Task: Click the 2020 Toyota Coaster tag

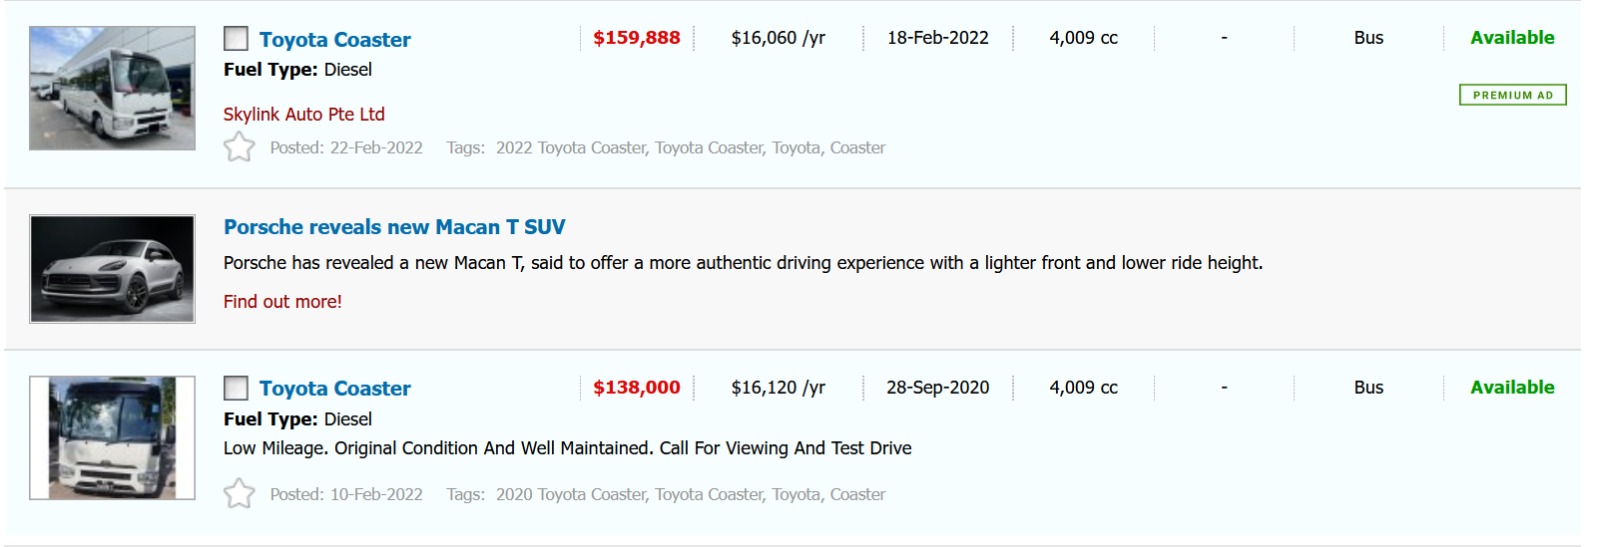Action: pos(570,494)
